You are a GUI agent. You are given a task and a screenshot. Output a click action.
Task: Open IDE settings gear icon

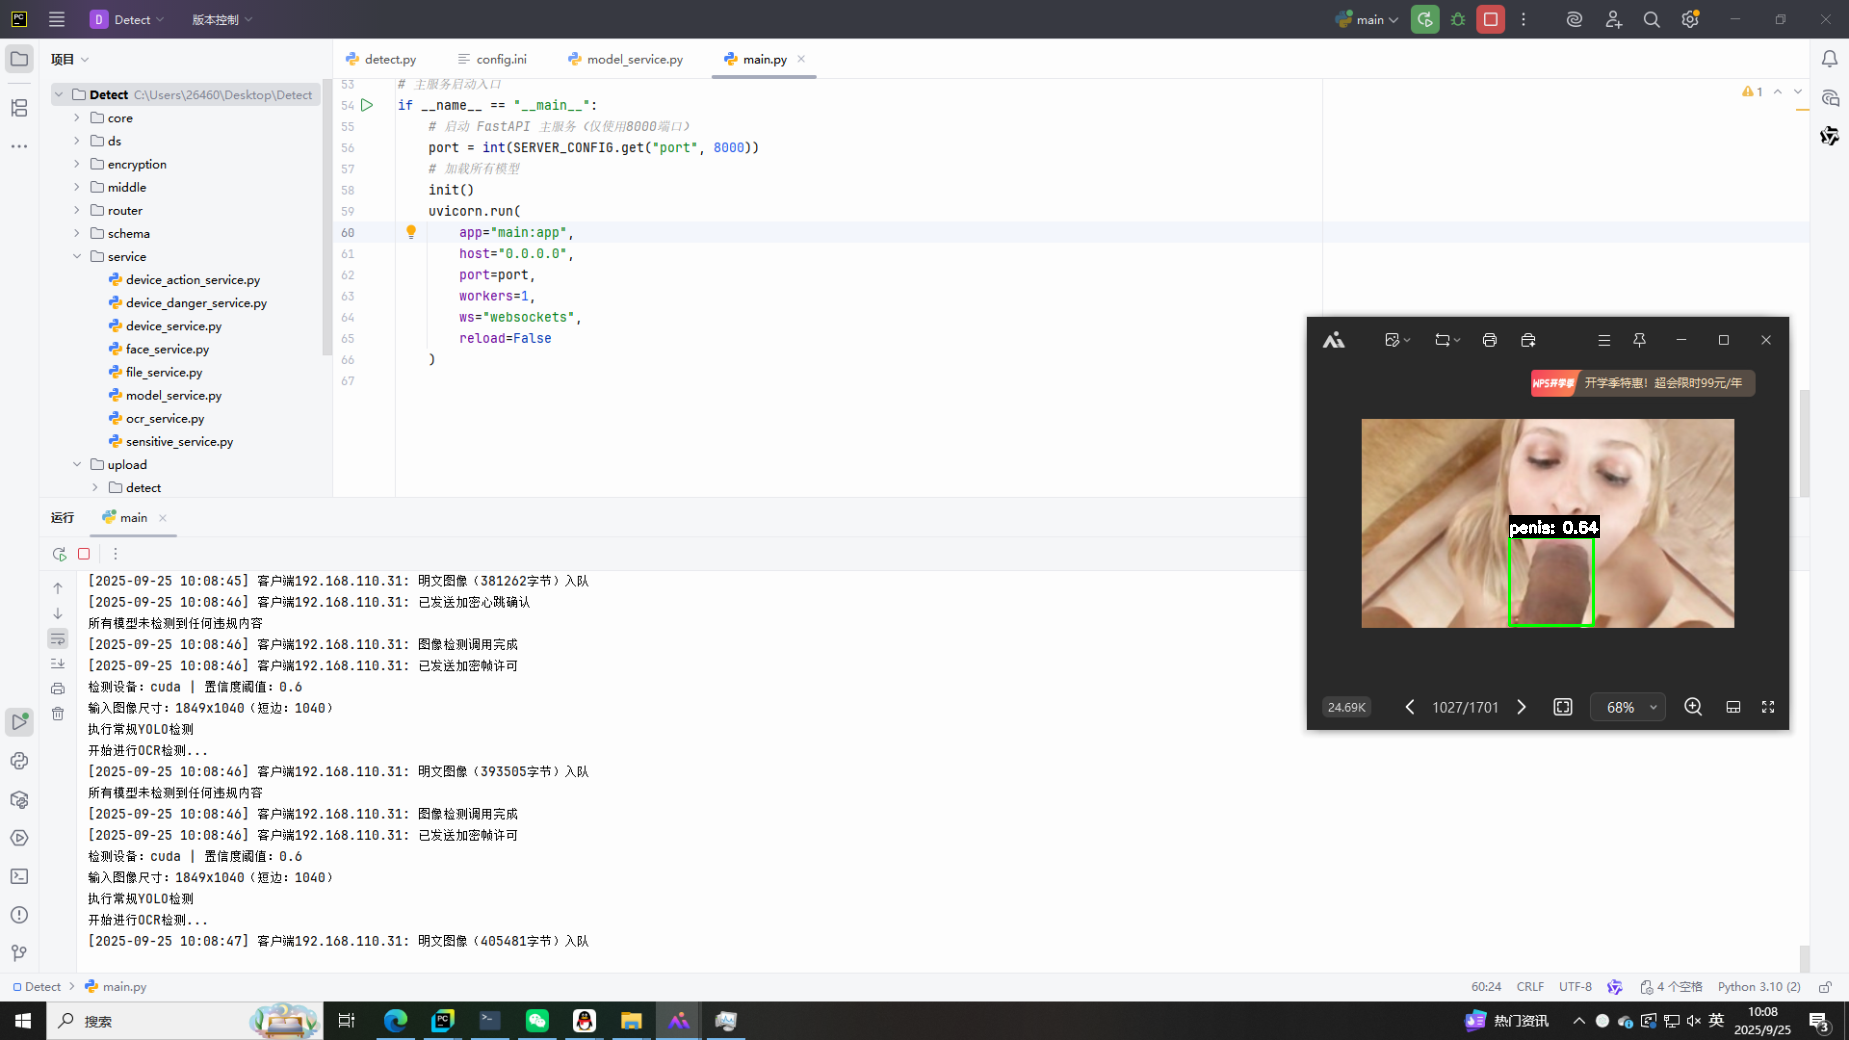pos(1690,19)
